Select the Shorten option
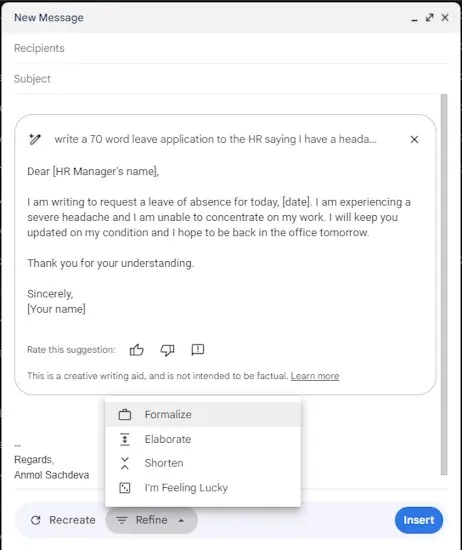462x550 pixels. (x=203, y=463)
